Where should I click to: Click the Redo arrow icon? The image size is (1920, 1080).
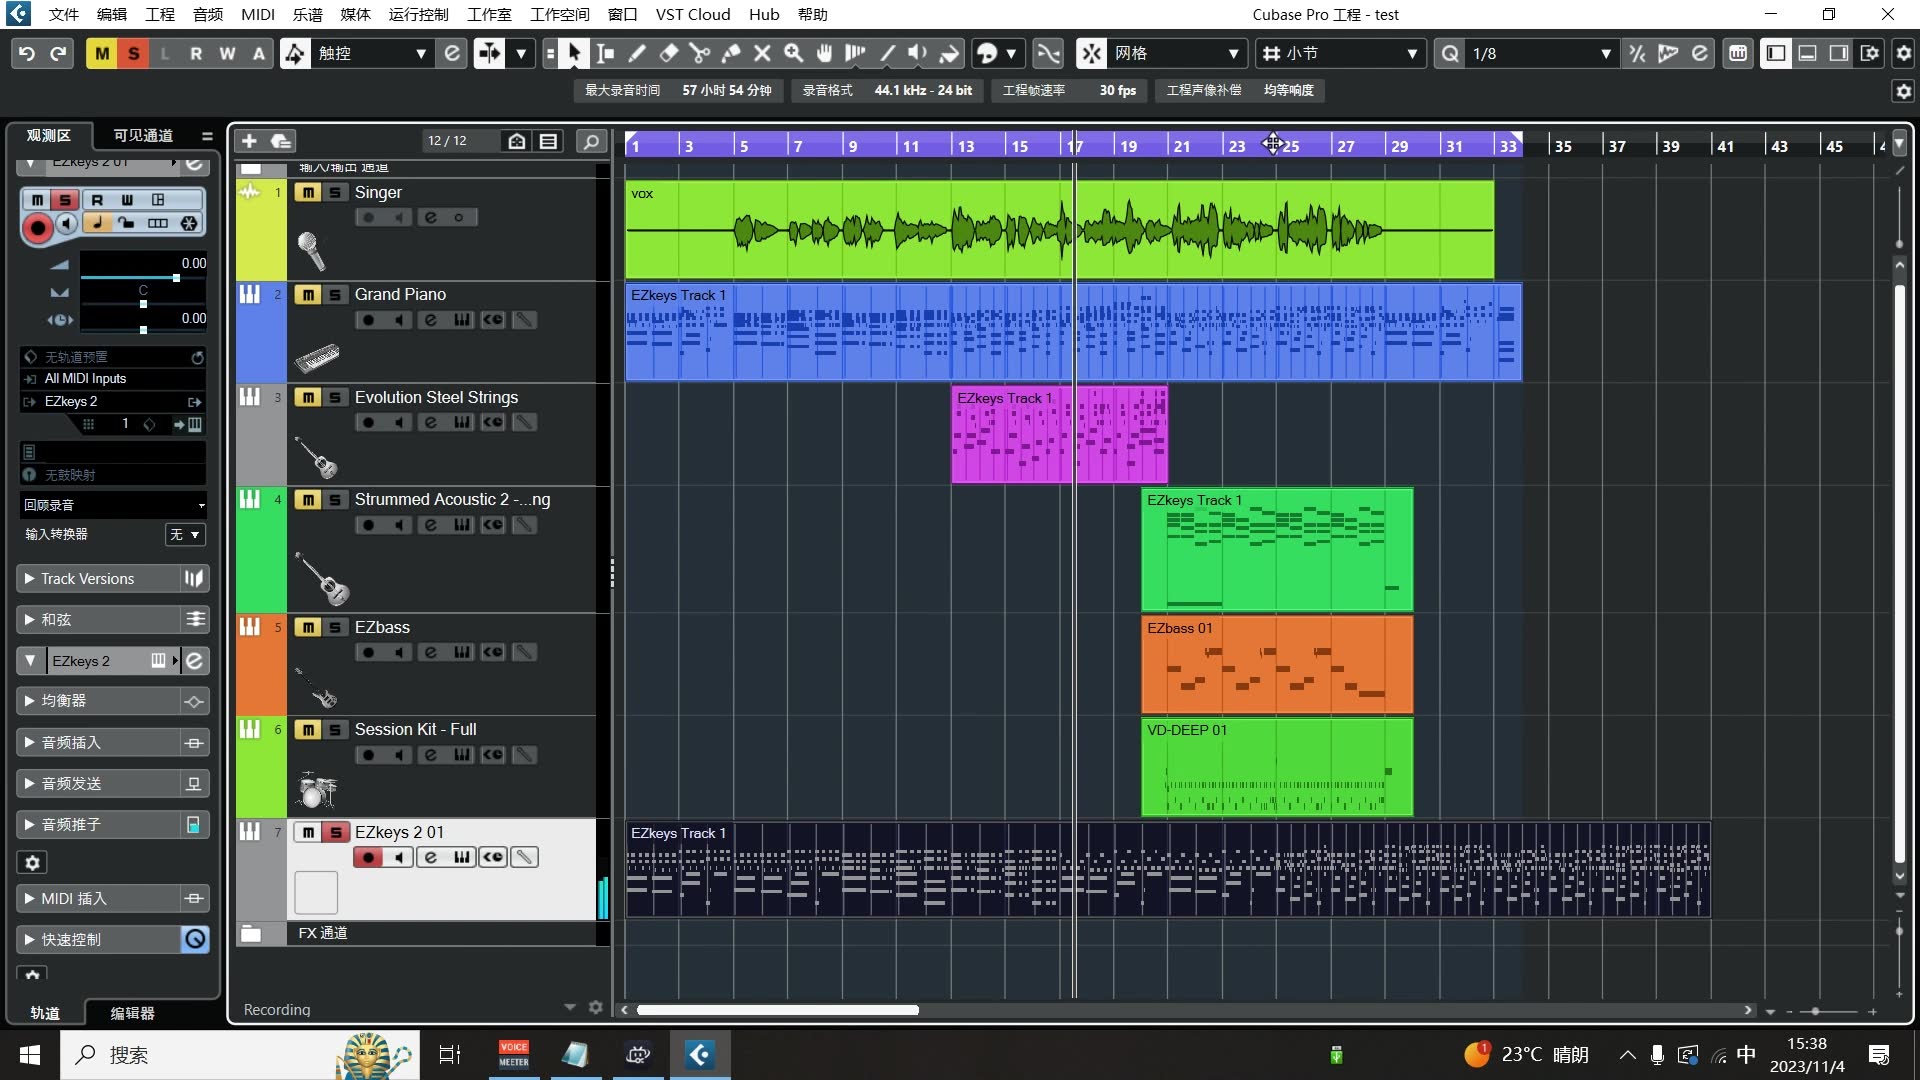pyautogui.click(x=58, y=54)
